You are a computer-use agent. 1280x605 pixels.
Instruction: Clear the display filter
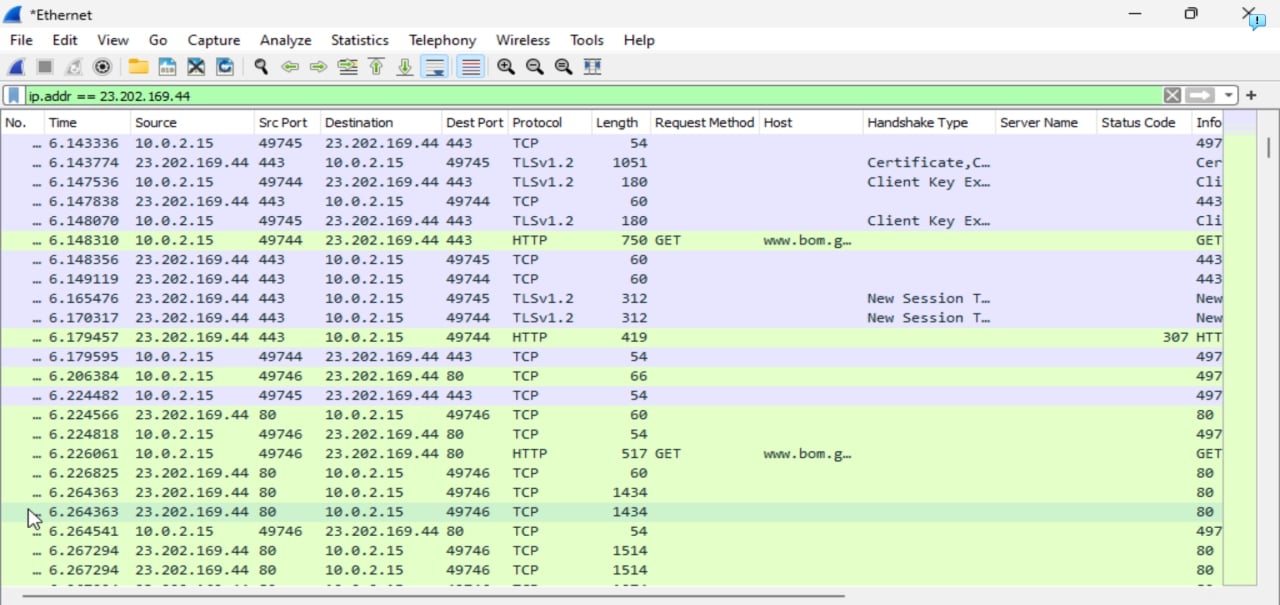coord(1172,95)
